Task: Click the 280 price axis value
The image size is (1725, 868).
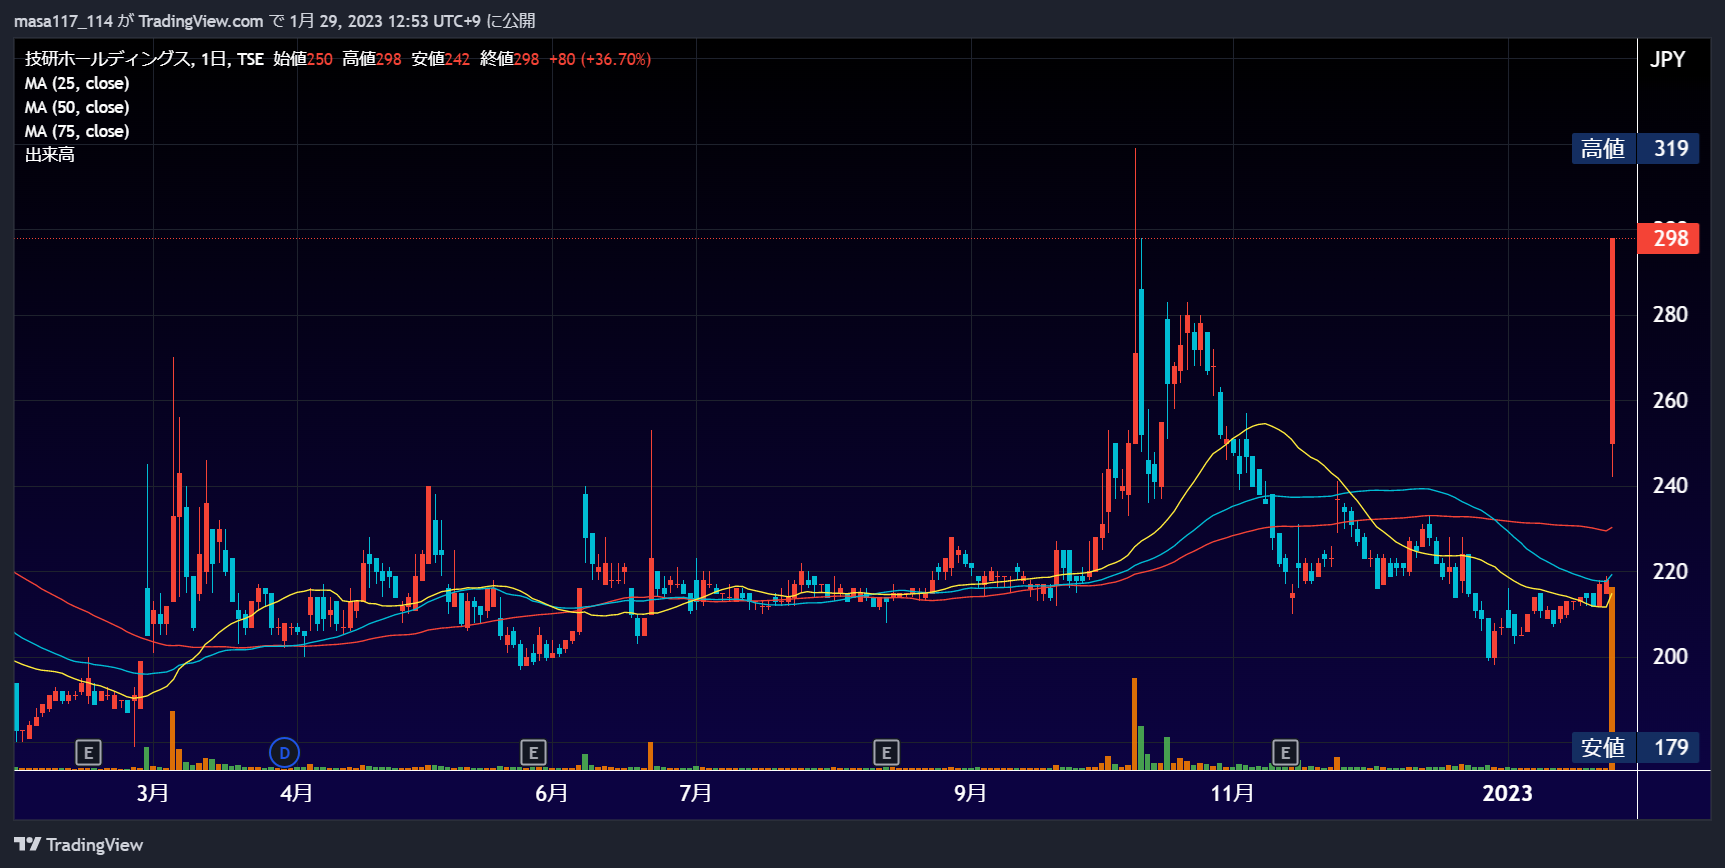Action: coord(1670,314)
